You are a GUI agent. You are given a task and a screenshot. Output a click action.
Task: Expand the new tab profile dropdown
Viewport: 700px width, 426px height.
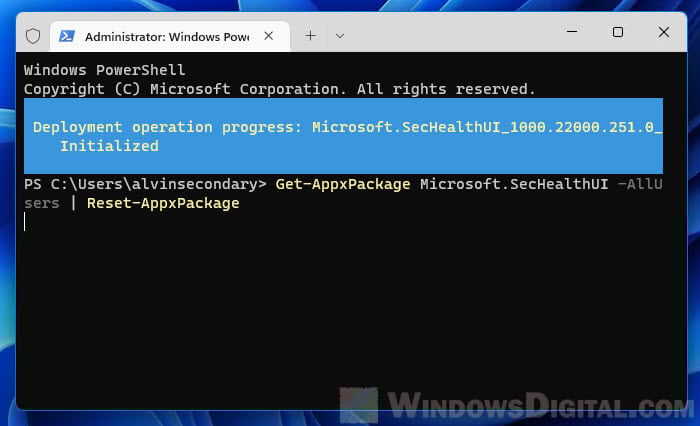pos(340,36)
